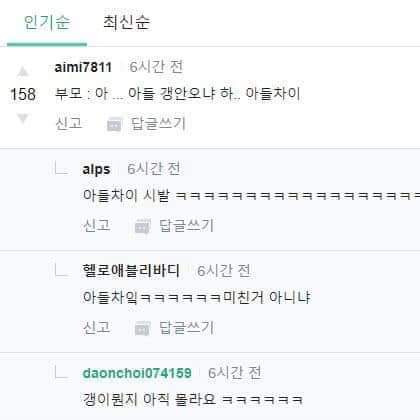Click reply bubble icon under alps's comment
The image size is (420, 420).
[143, 227]
